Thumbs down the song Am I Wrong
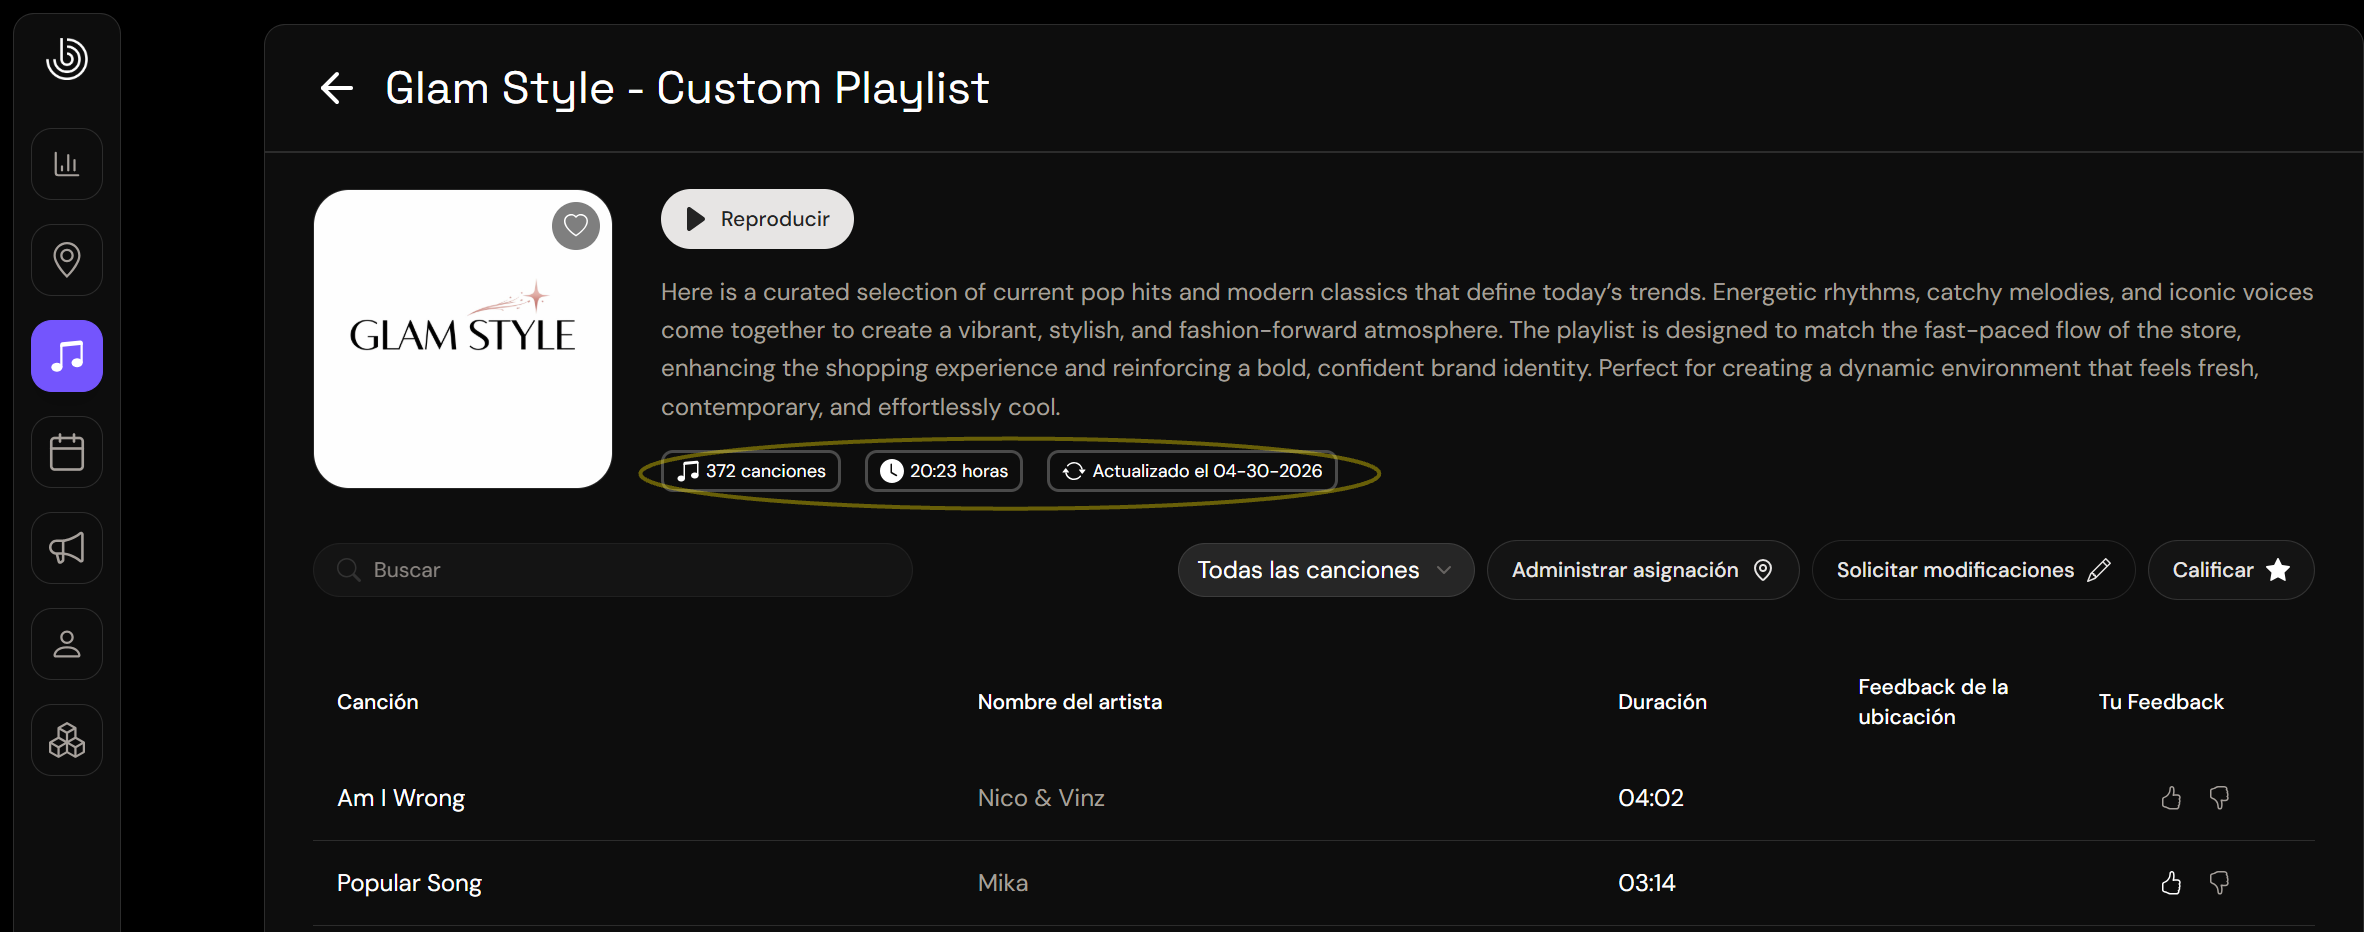 pos(2219,798)
